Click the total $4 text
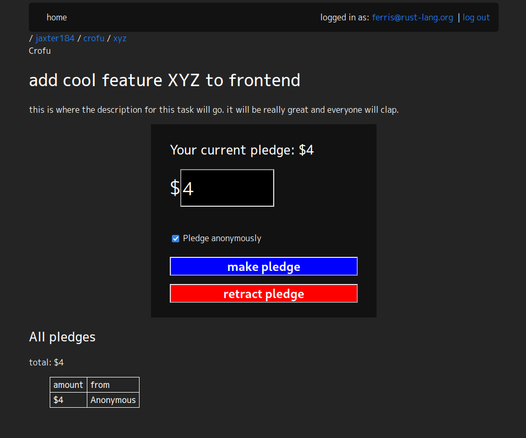This screenshot has height=438, width=526. point(46,363)
